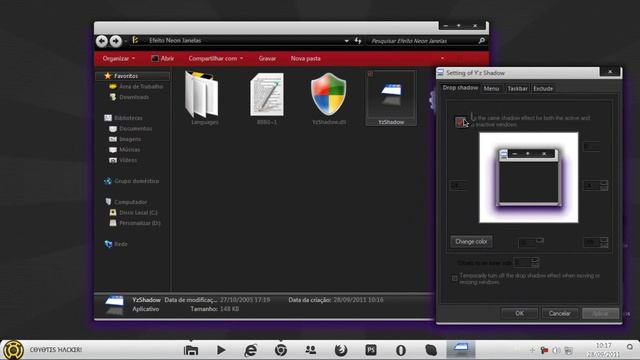Image resolution: width=640 pixels, height=360 pixels.
Task: Open the text document file icon
Action: (x=267, y=94)
